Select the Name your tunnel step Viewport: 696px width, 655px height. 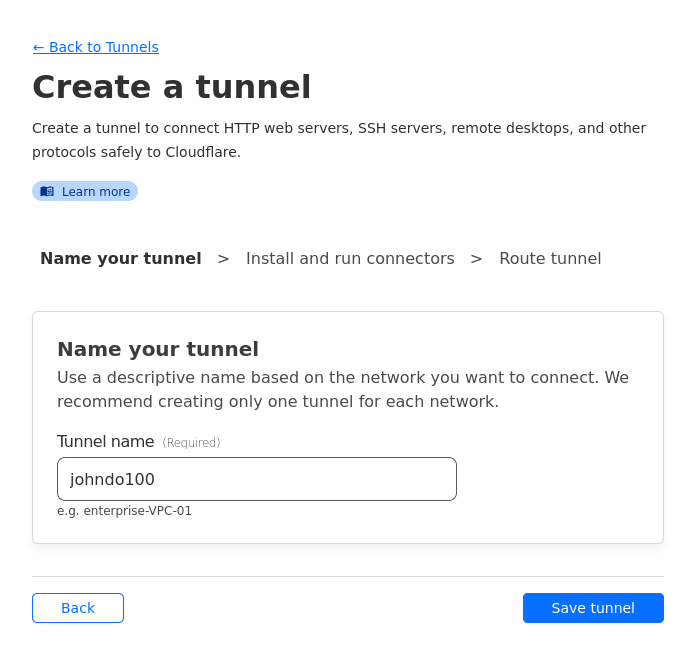[x=120, y=258]
